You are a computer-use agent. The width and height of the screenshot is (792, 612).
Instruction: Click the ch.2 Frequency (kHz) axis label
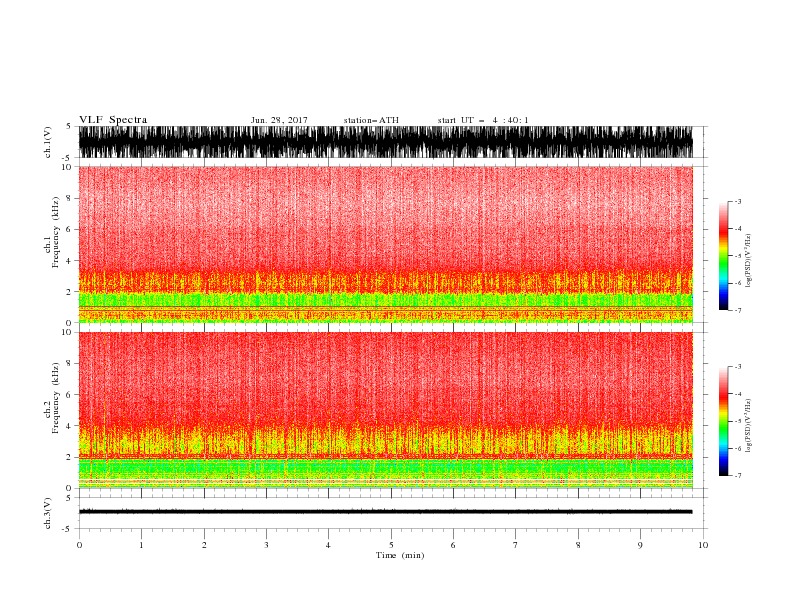tap(52, 397)
